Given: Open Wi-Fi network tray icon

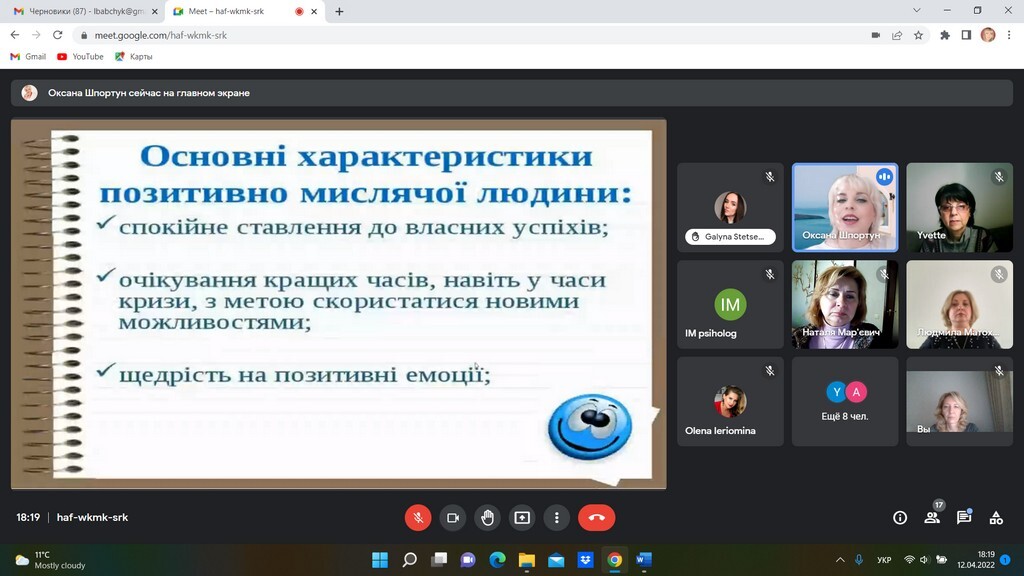Looking at the screenshot, I should click(909, 560).
